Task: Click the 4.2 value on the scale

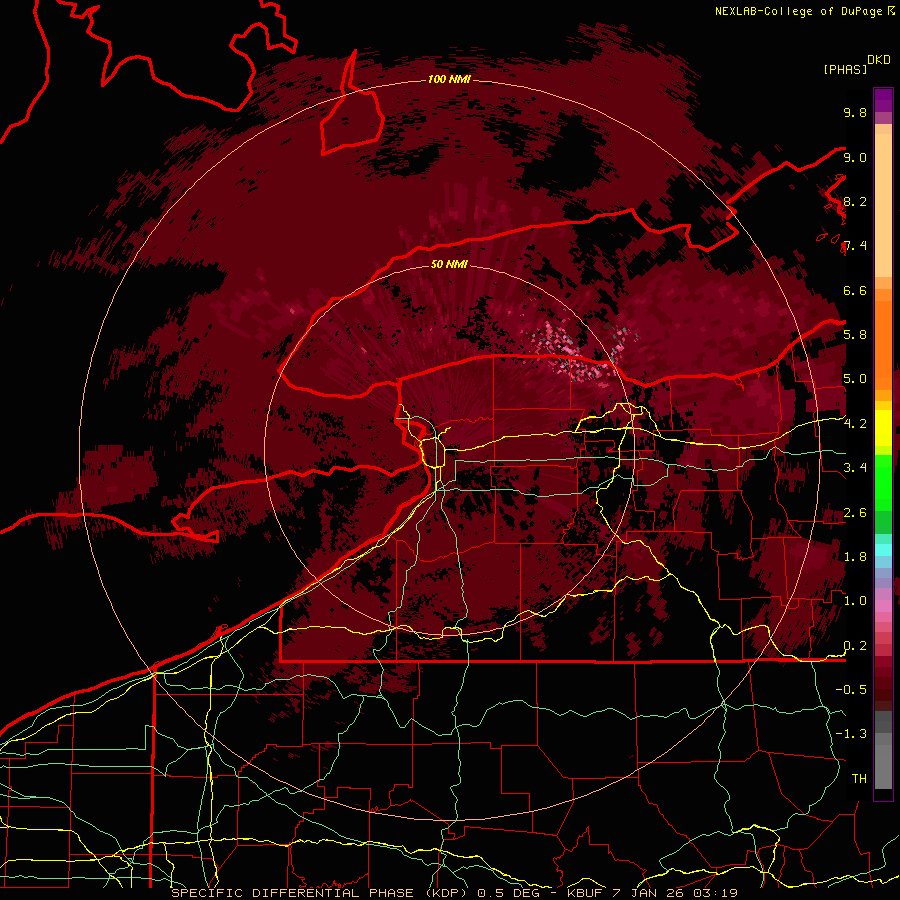Action: tap(855, 424)
